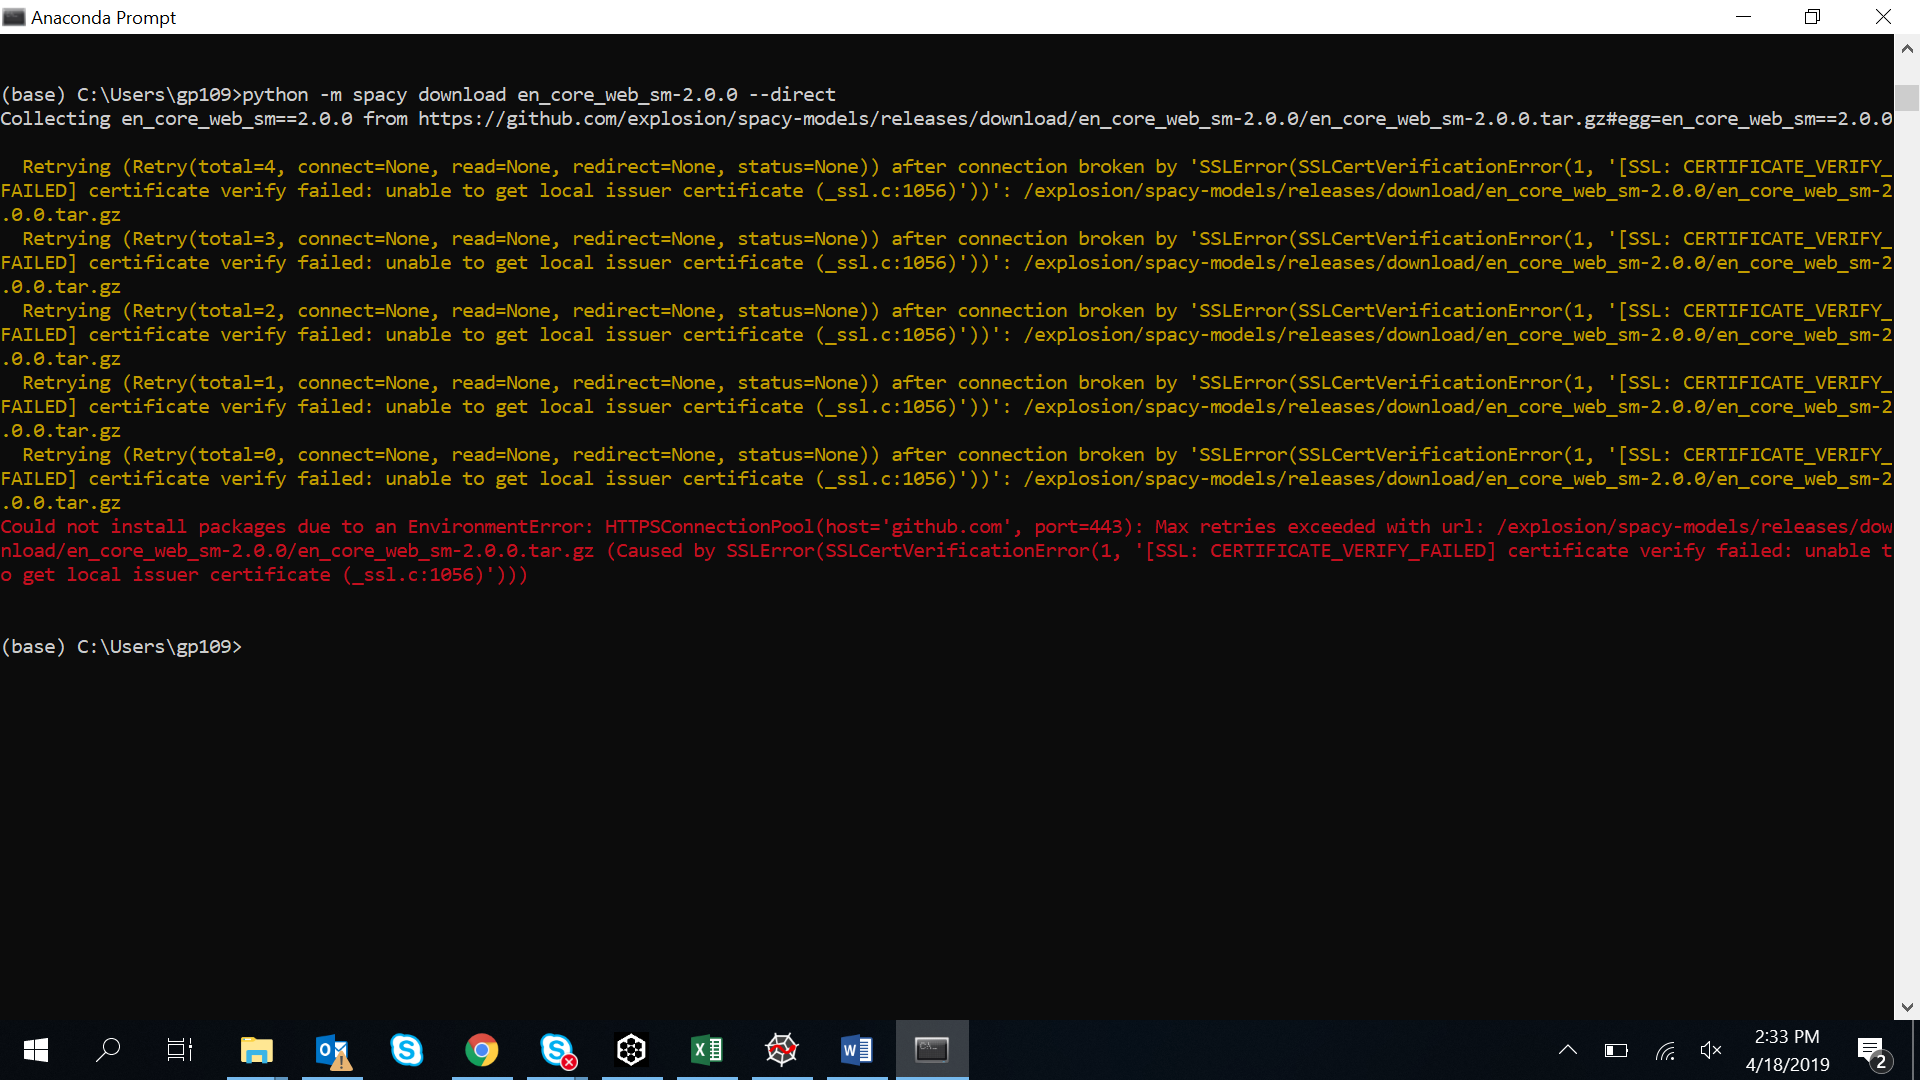Viewport: 1920px width, 1080px height.
Task: Click the vertical scrollbar thumb
Action: click(x=1907, y=97)
